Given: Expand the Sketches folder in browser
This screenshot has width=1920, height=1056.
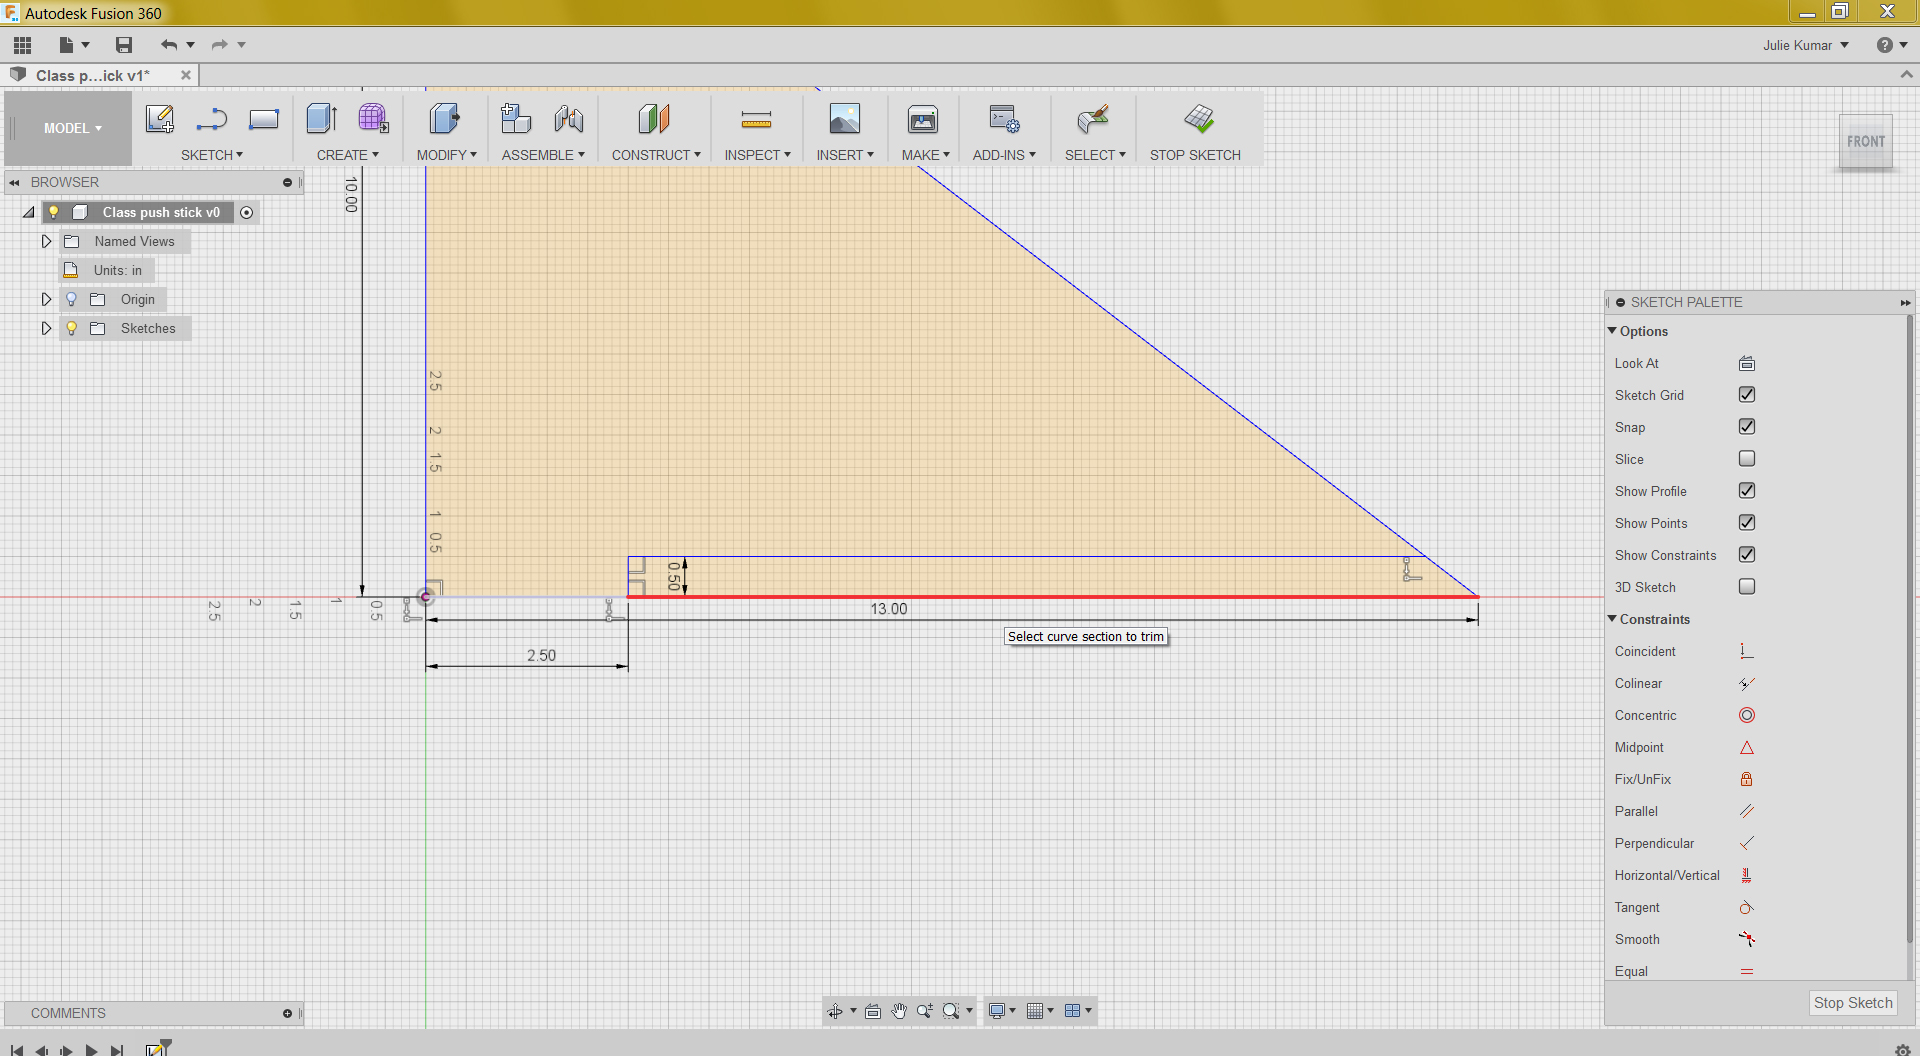Looking at the screenshot, I should coord(46,328).
